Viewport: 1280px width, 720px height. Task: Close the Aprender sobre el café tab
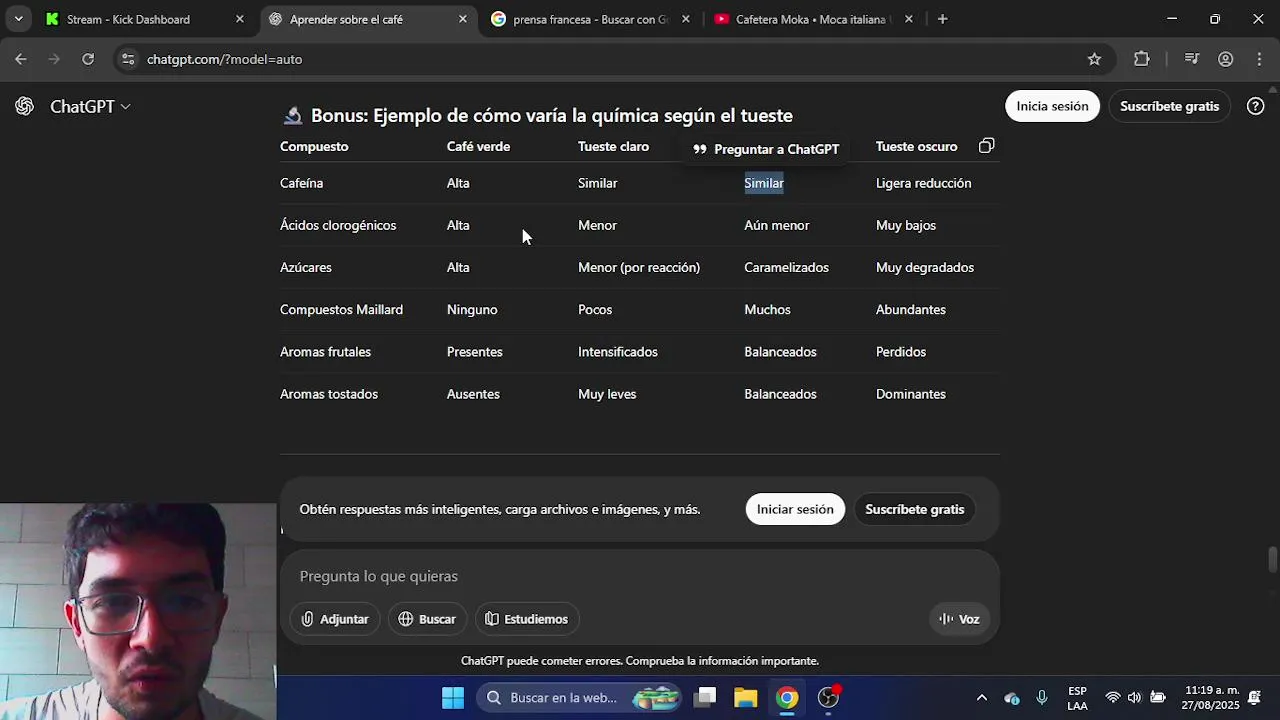(x=462, y=19)
